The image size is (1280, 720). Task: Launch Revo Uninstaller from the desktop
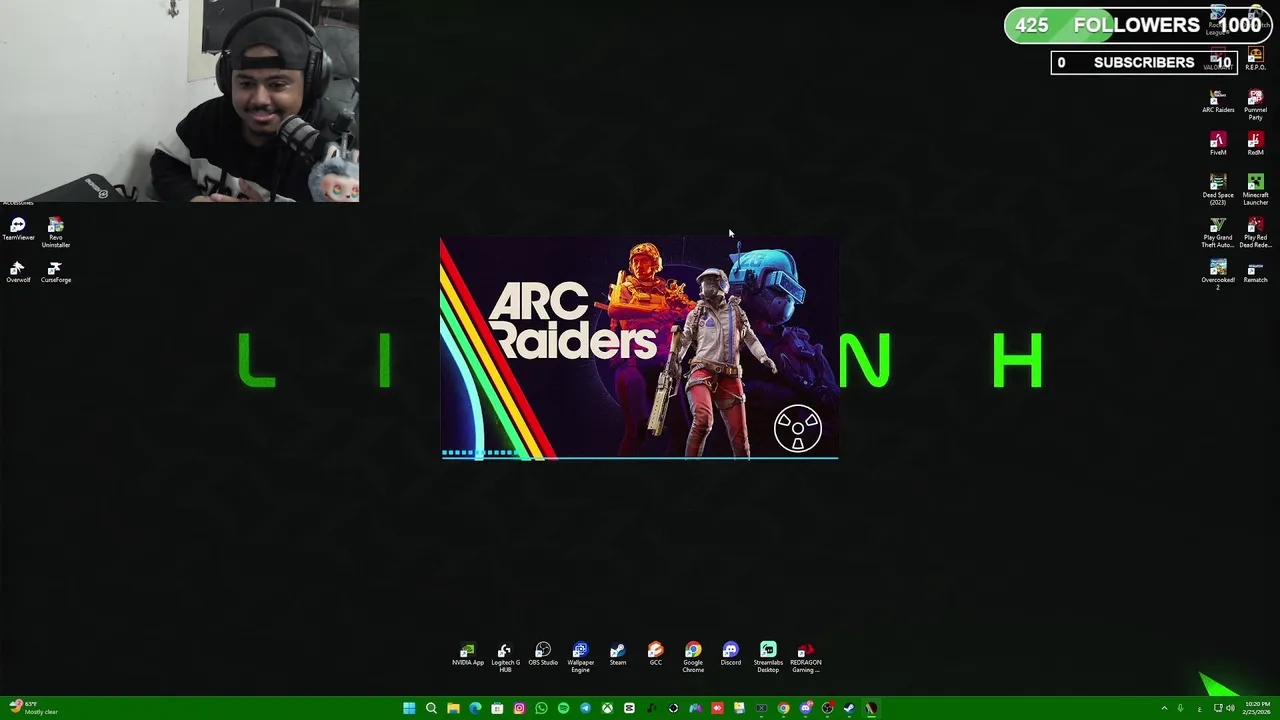pyautogui.click(x=55, y=233)
